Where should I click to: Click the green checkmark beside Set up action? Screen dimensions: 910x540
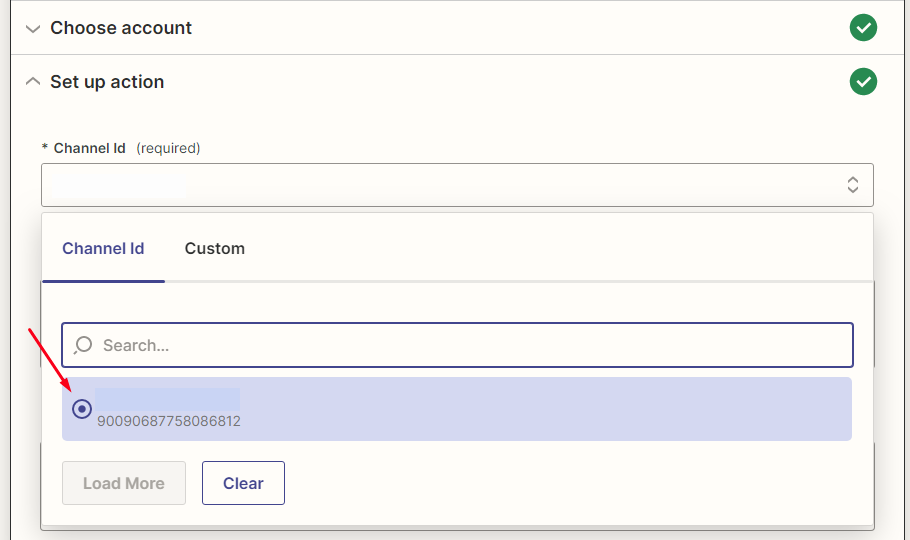click(863, 82)
